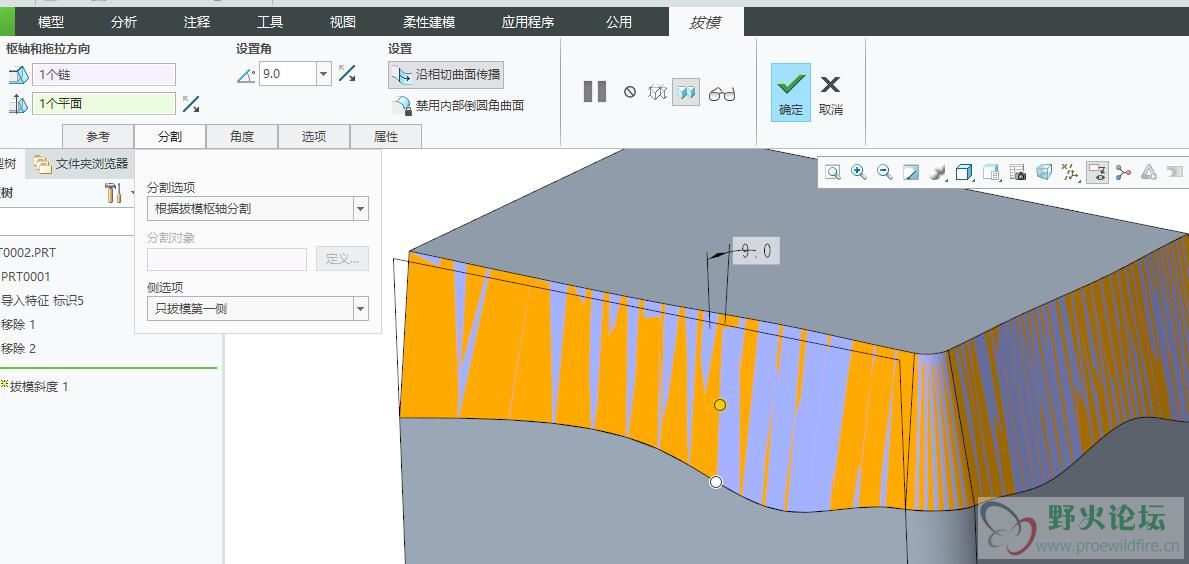
Task: Switch to the 工具 ribbon tab
Action: pyautogui.click(x=269, y=22)
